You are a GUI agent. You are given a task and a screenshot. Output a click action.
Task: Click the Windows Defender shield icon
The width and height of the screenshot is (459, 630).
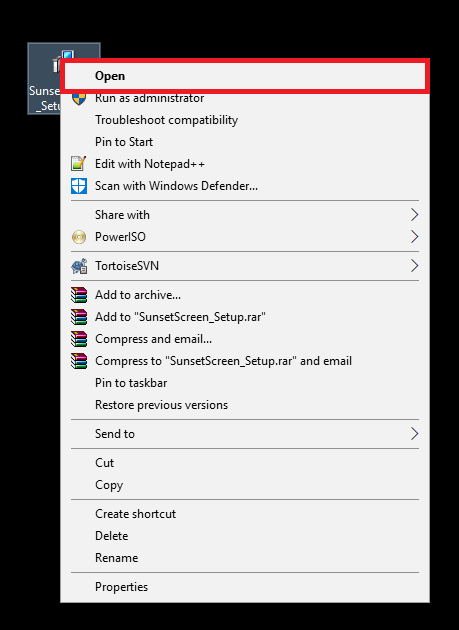coord(79,186)
